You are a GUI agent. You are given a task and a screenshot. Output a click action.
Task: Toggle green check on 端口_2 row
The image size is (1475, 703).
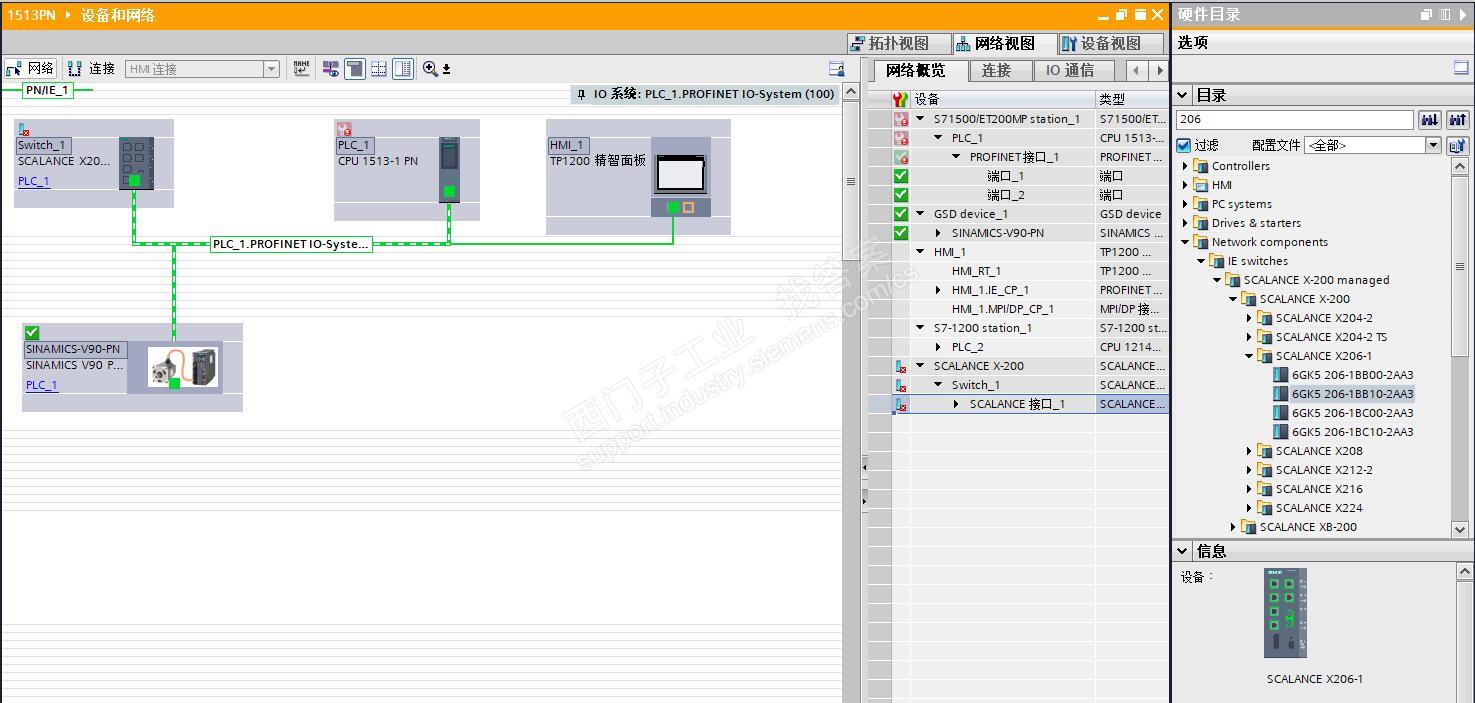(x=901, y=195)
